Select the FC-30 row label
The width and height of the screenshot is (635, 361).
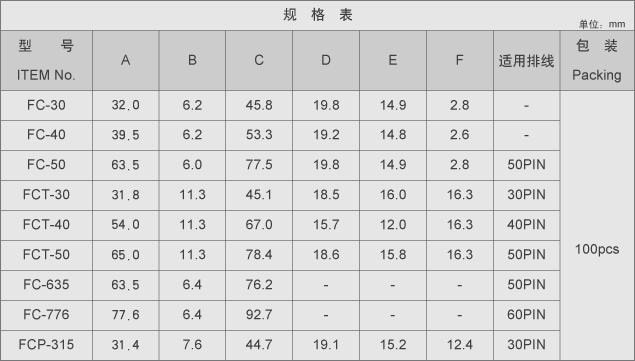point(46,105)
